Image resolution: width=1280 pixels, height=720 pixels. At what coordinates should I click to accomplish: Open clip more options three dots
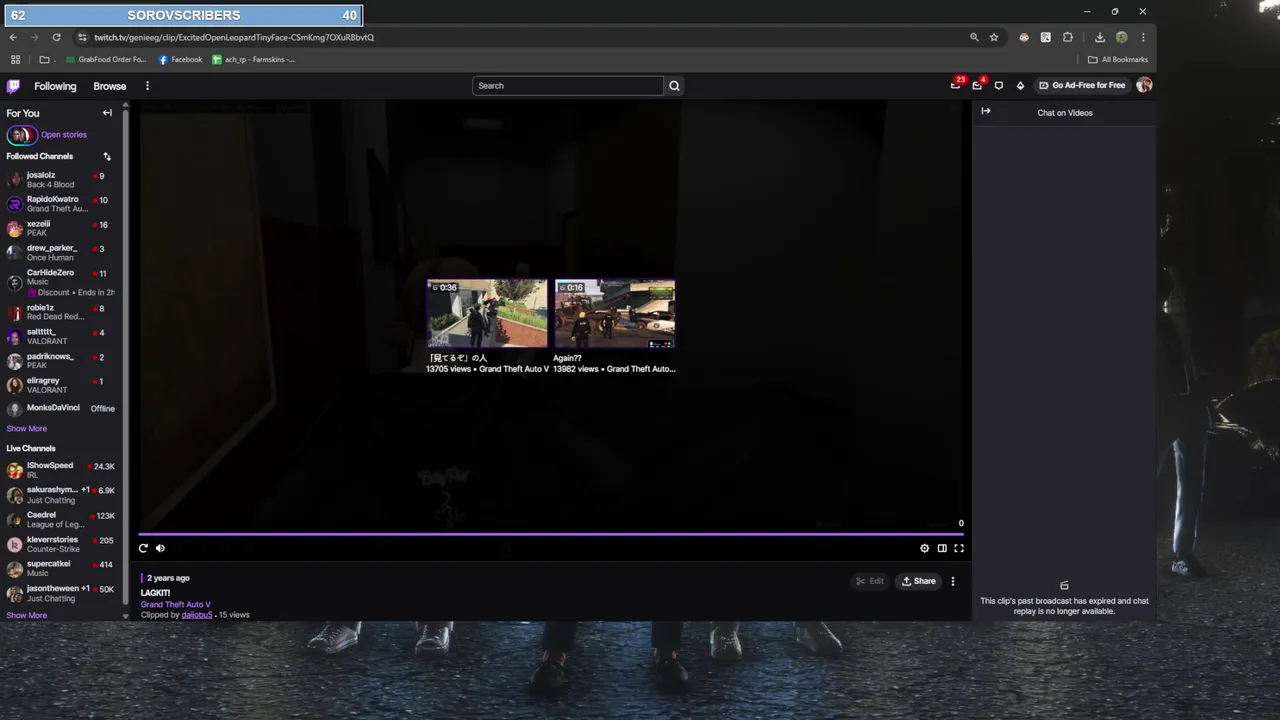(953, 581)
